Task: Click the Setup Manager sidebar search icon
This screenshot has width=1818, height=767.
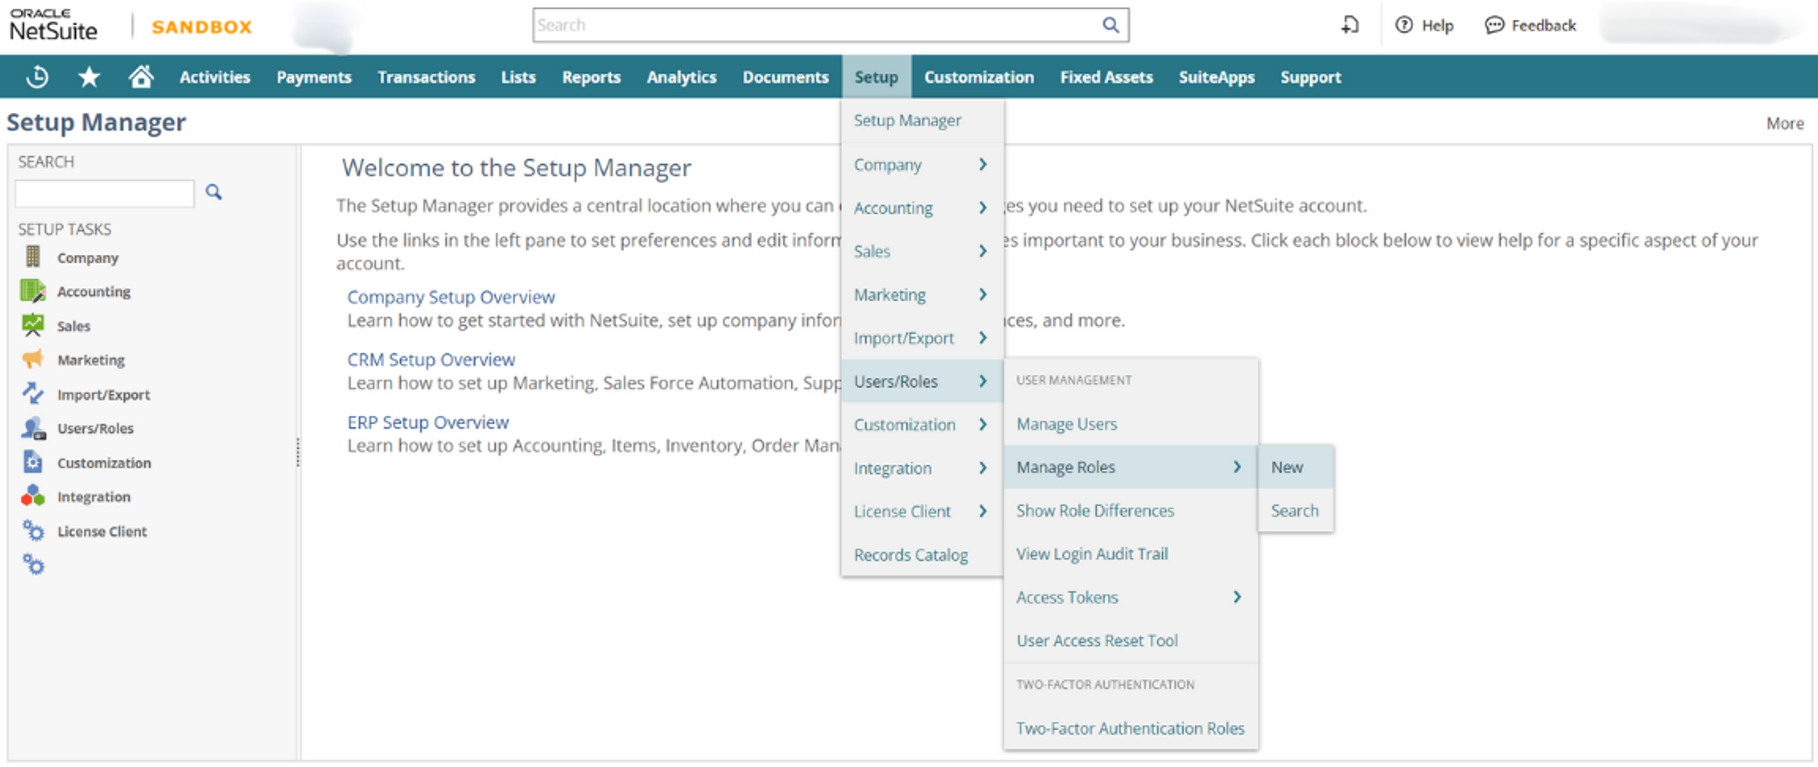Action: pos(213,192)
